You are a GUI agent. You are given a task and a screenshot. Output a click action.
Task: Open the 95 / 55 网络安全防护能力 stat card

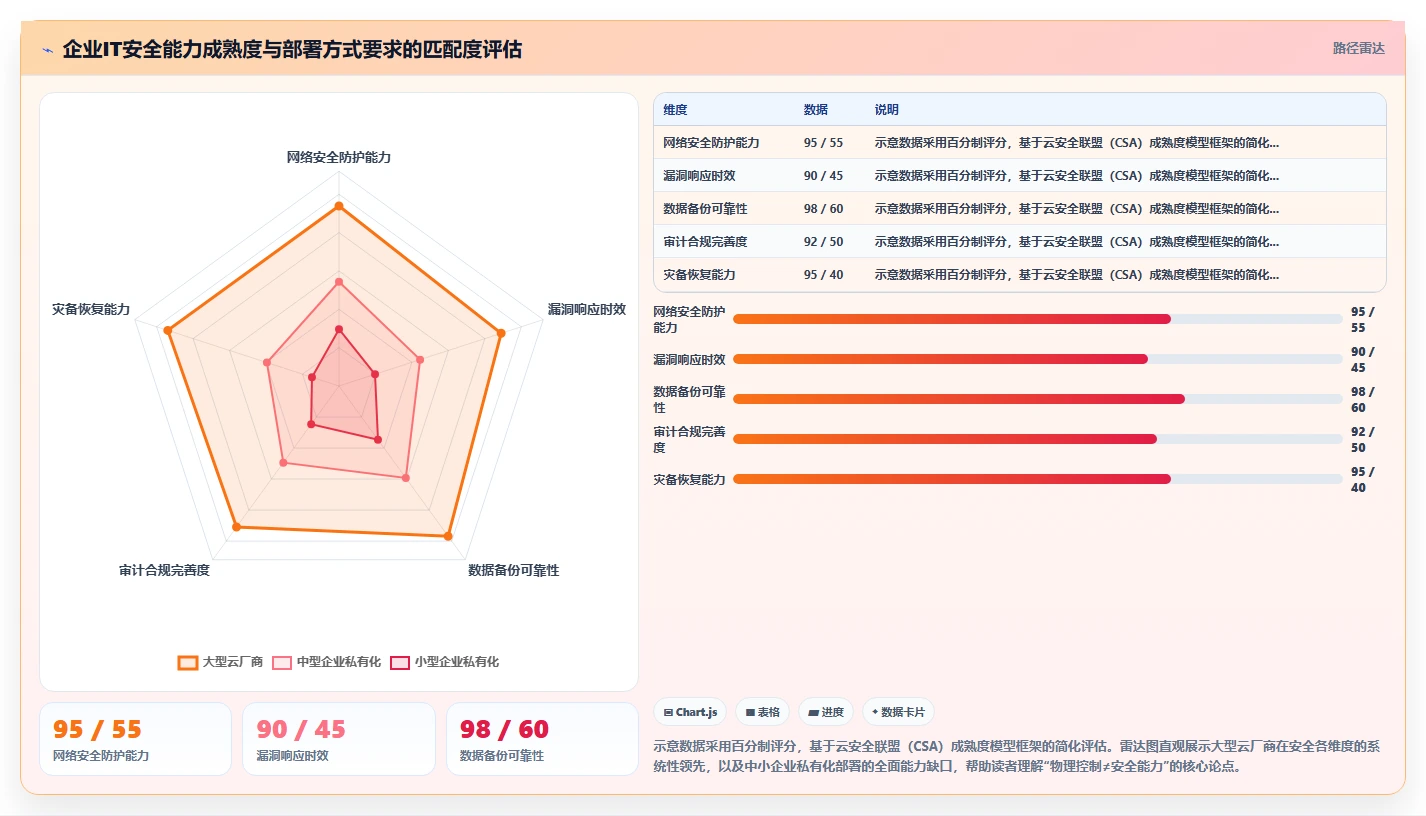click(x=135, y=739)
